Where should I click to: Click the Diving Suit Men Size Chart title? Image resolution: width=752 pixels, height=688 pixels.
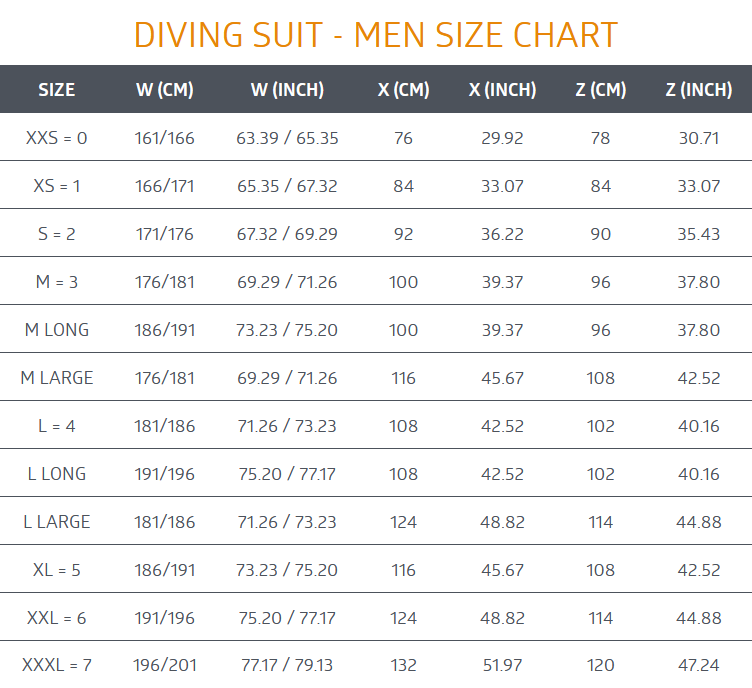click(376, 35)
